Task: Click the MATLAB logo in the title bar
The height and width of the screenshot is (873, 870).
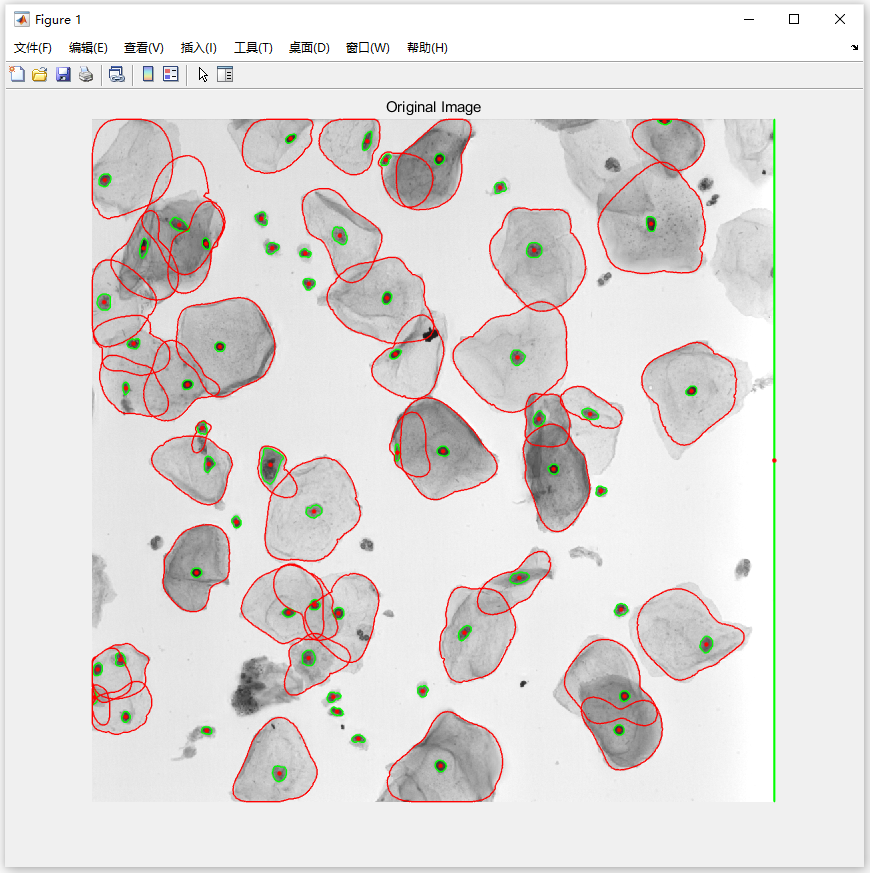Action: click(22, 19)
